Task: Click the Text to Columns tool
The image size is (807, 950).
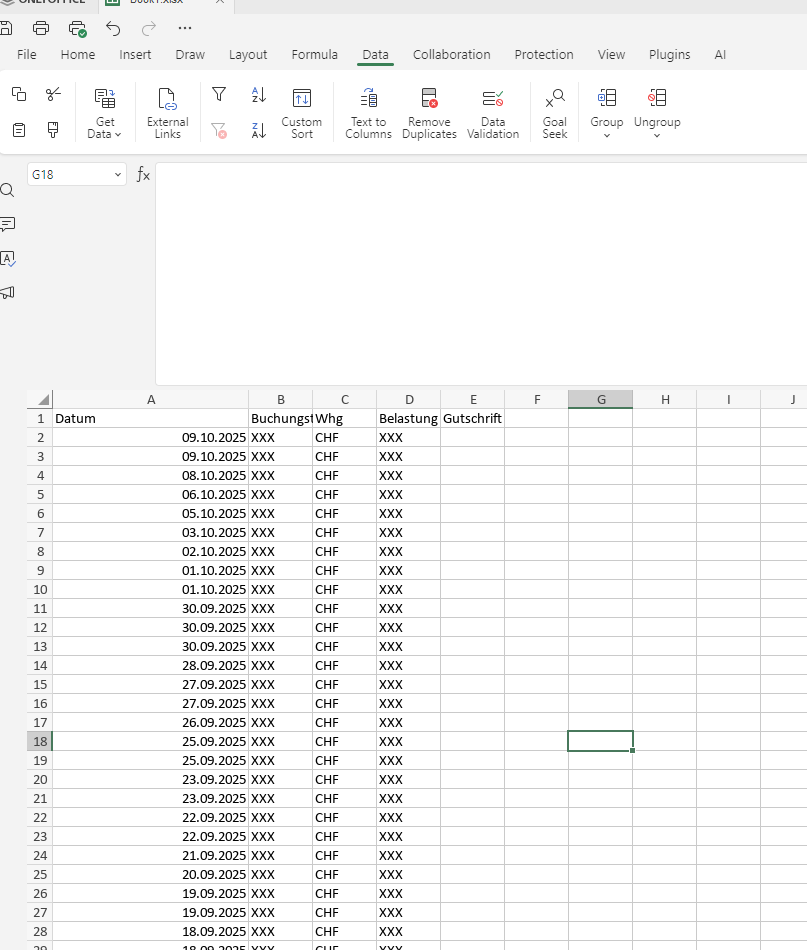Action: point(368,112)
